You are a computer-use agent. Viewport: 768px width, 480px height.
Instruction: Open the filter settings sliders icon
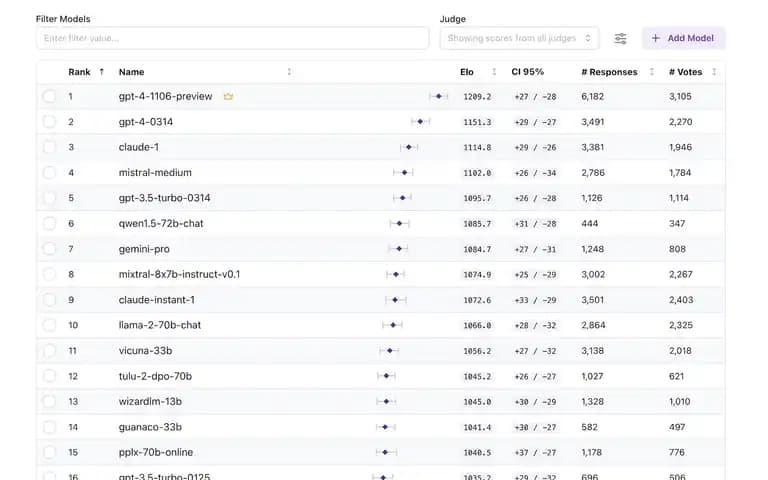[x=620, y=38]
